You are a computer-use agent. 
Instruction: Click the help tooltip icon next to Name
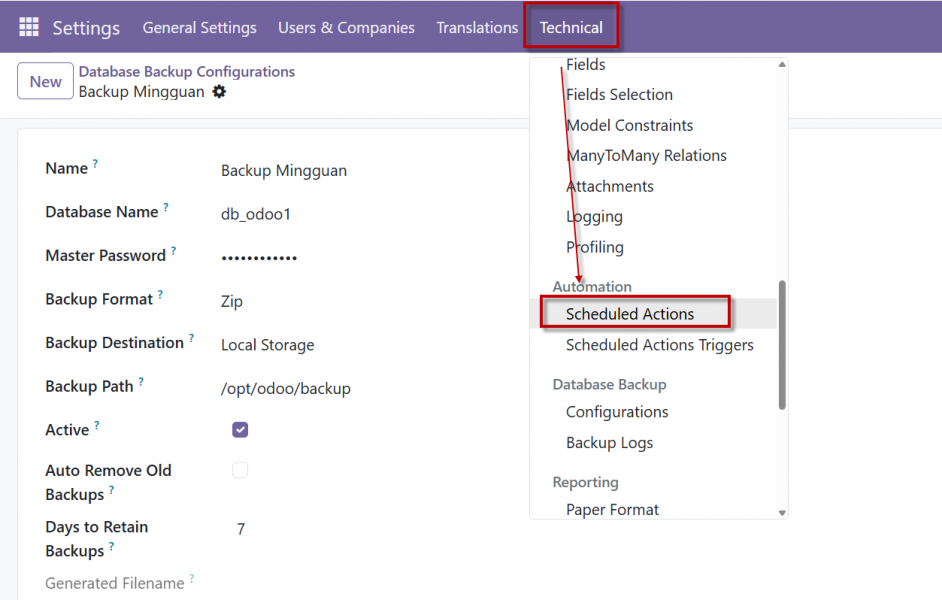point(96,163)
